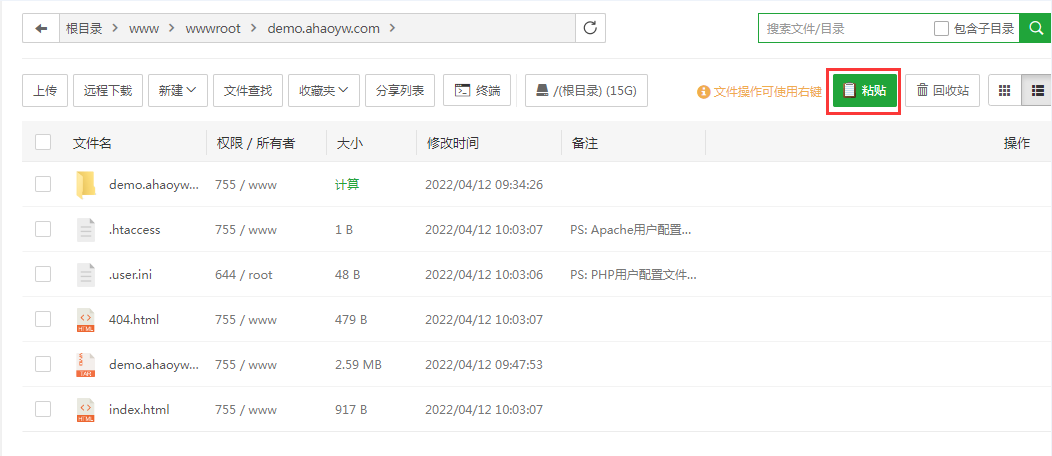Click the demo.ahaoyw folder icon
Viewport: 1052px width, 456px height.
[x=86, y=185]
